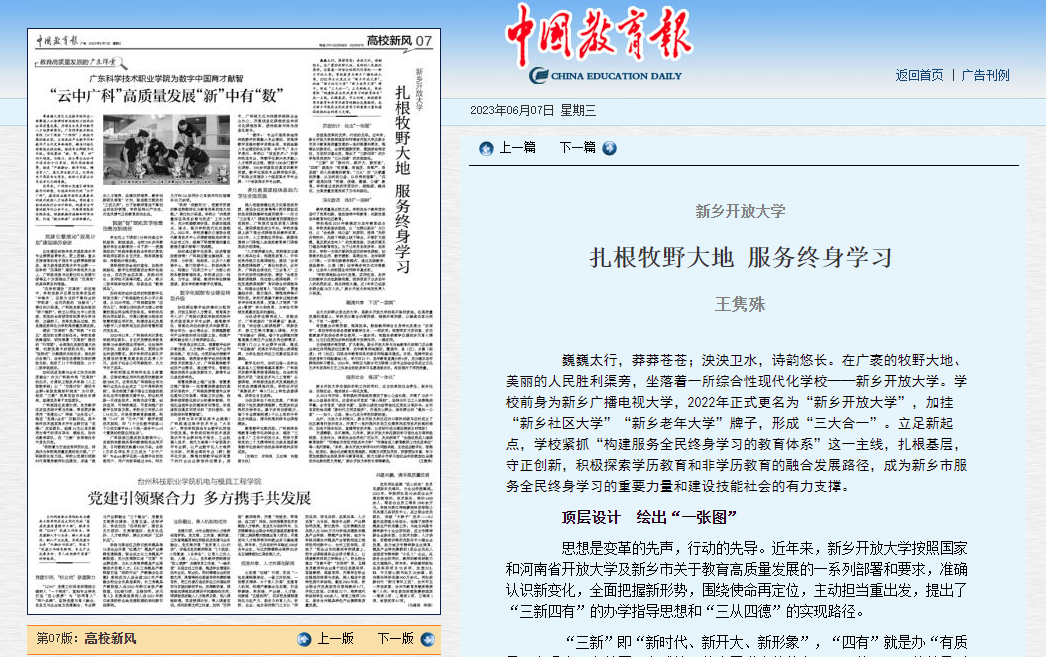Select 下一版 next page text link
The width and height of the screenshot is (1046, 657).
(395, 639)
